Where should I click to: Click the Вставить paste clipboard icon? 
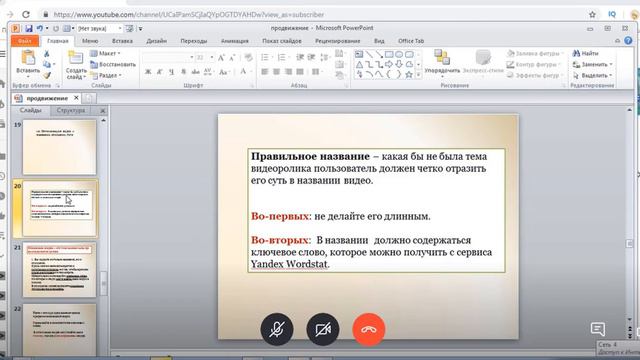tap(28, 58)
